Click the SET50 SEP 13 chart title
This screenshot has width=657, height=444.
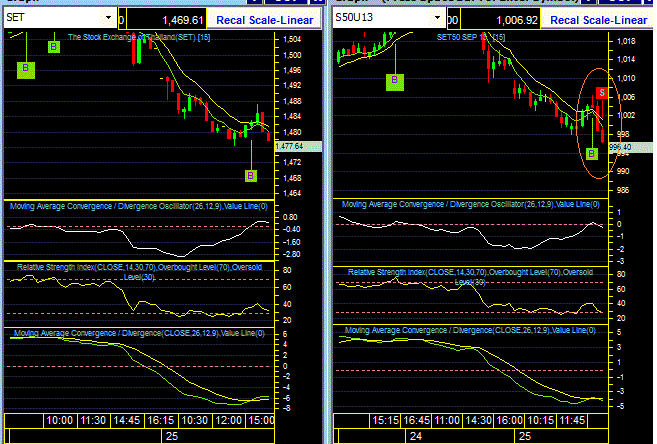(471, 37)
